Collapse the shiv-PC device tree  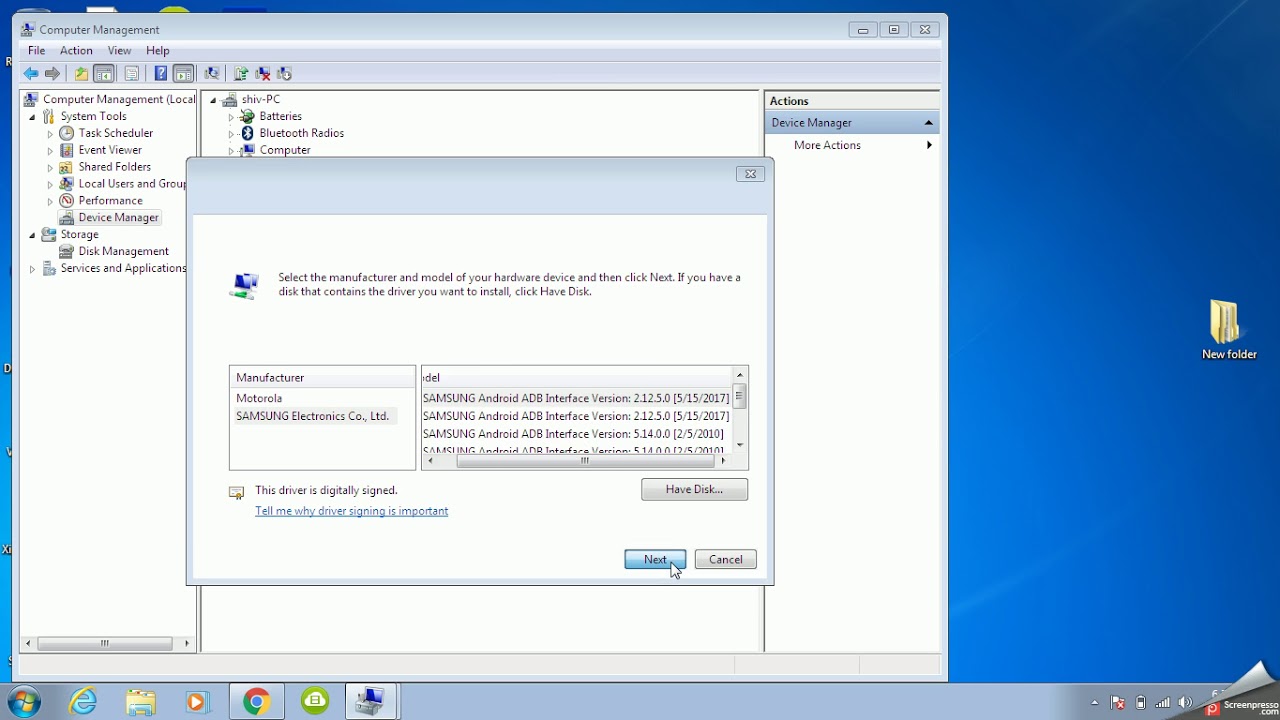click(213, 100)
